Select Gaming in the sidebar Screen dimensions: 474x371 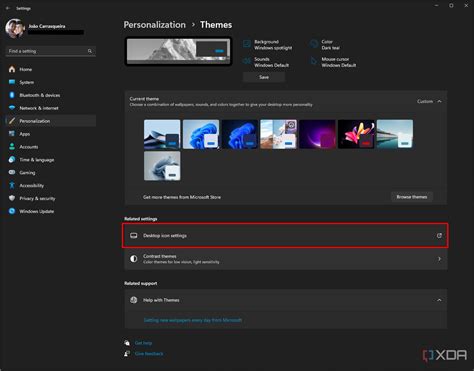click(x=51, y=173)
